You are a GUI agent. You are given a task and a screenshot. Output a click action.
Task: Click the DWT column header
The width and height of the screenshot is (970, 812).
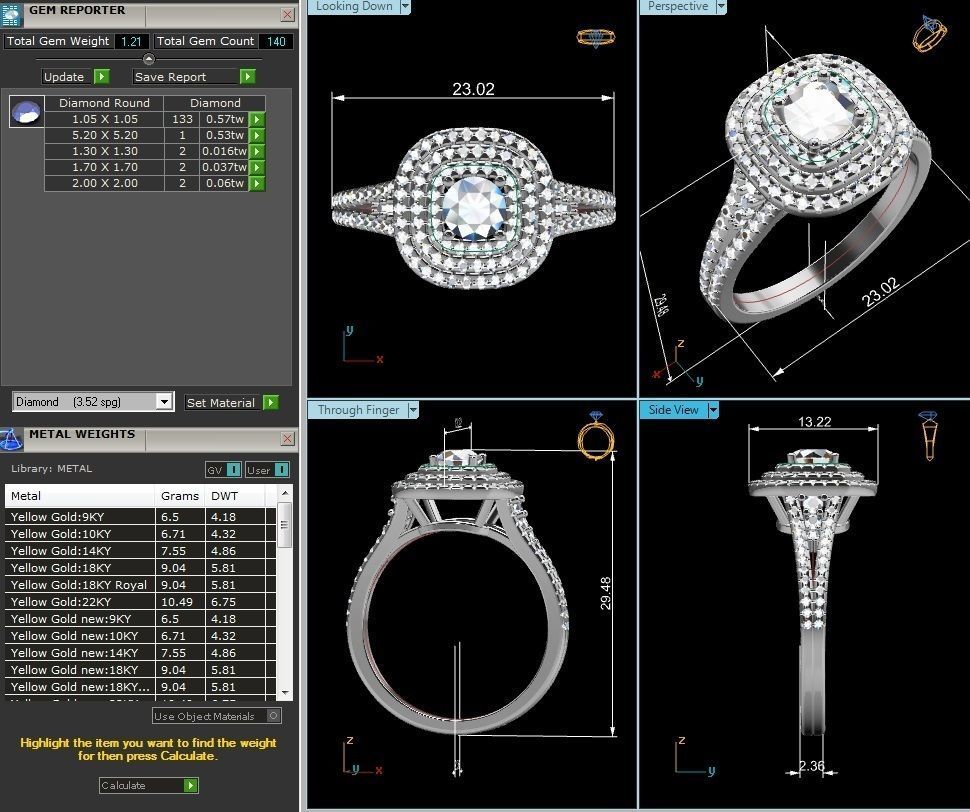(x=235, y=496)
